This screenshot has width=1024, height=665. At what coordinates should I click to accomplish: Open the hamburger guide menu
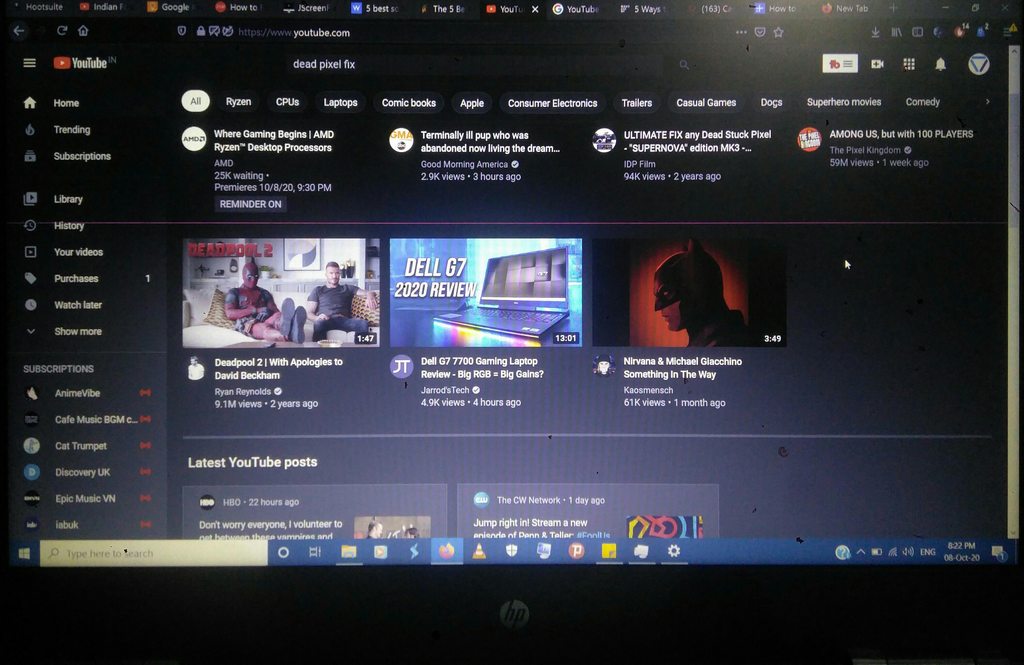tap(28, 62)
